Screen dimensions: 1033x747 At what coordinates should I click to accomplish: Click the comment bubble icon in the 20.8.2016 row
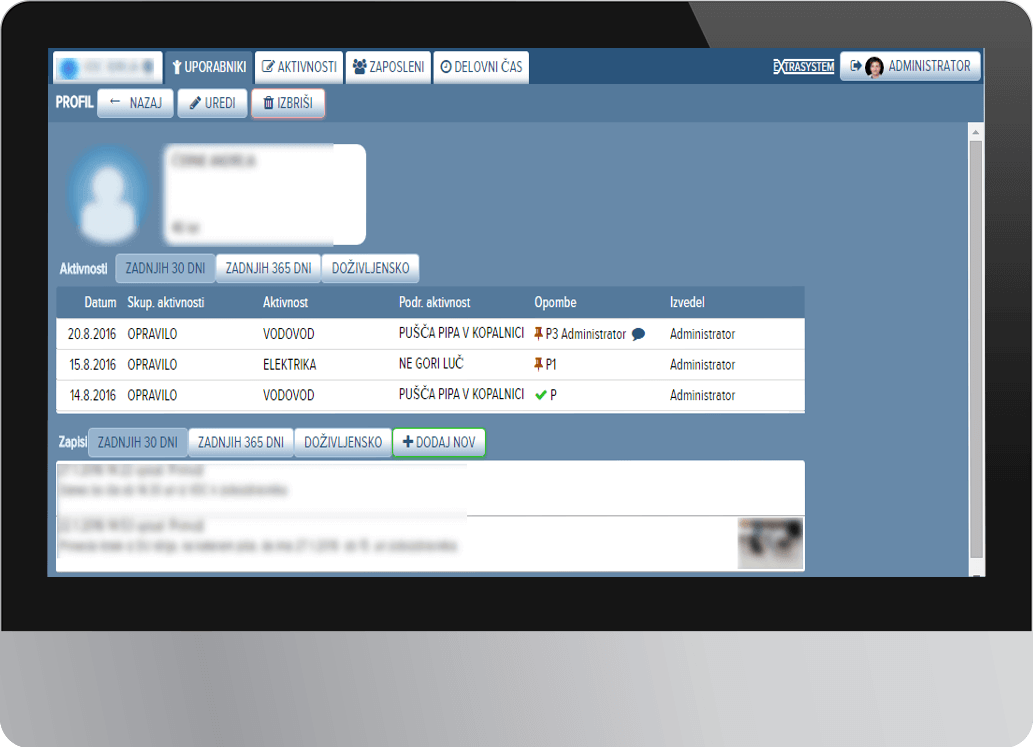pyautogui.click(x=638, y=334)
